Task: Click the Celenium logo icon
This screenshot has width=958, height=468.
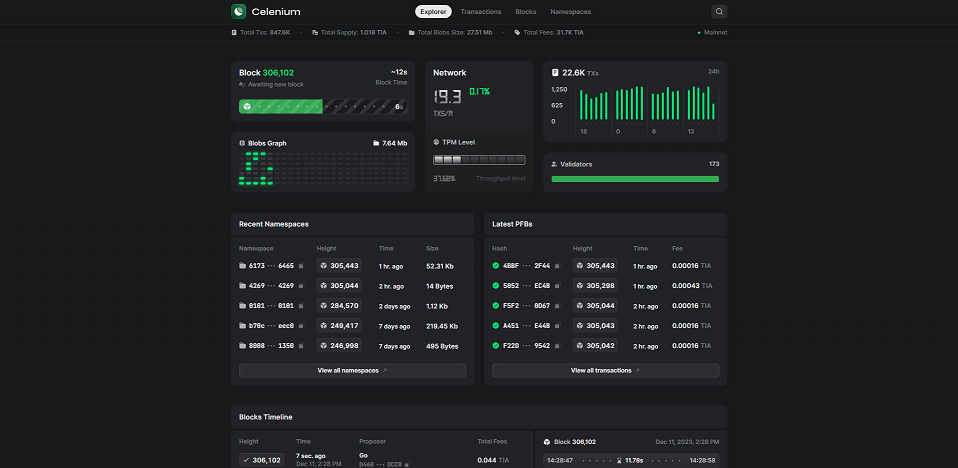Action: (238, 12)
